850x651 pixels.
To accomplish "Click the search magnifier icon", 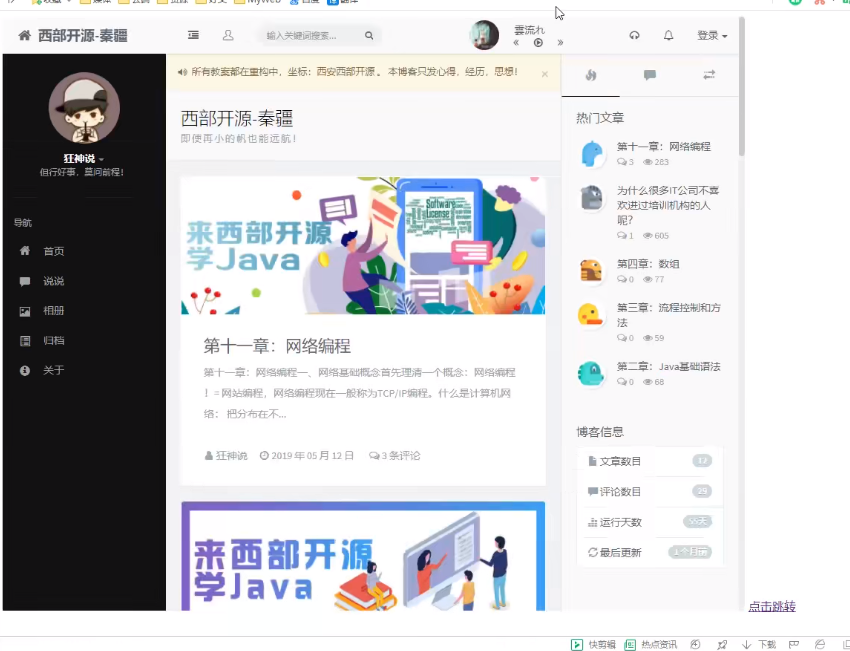I will tap(369, 36).
